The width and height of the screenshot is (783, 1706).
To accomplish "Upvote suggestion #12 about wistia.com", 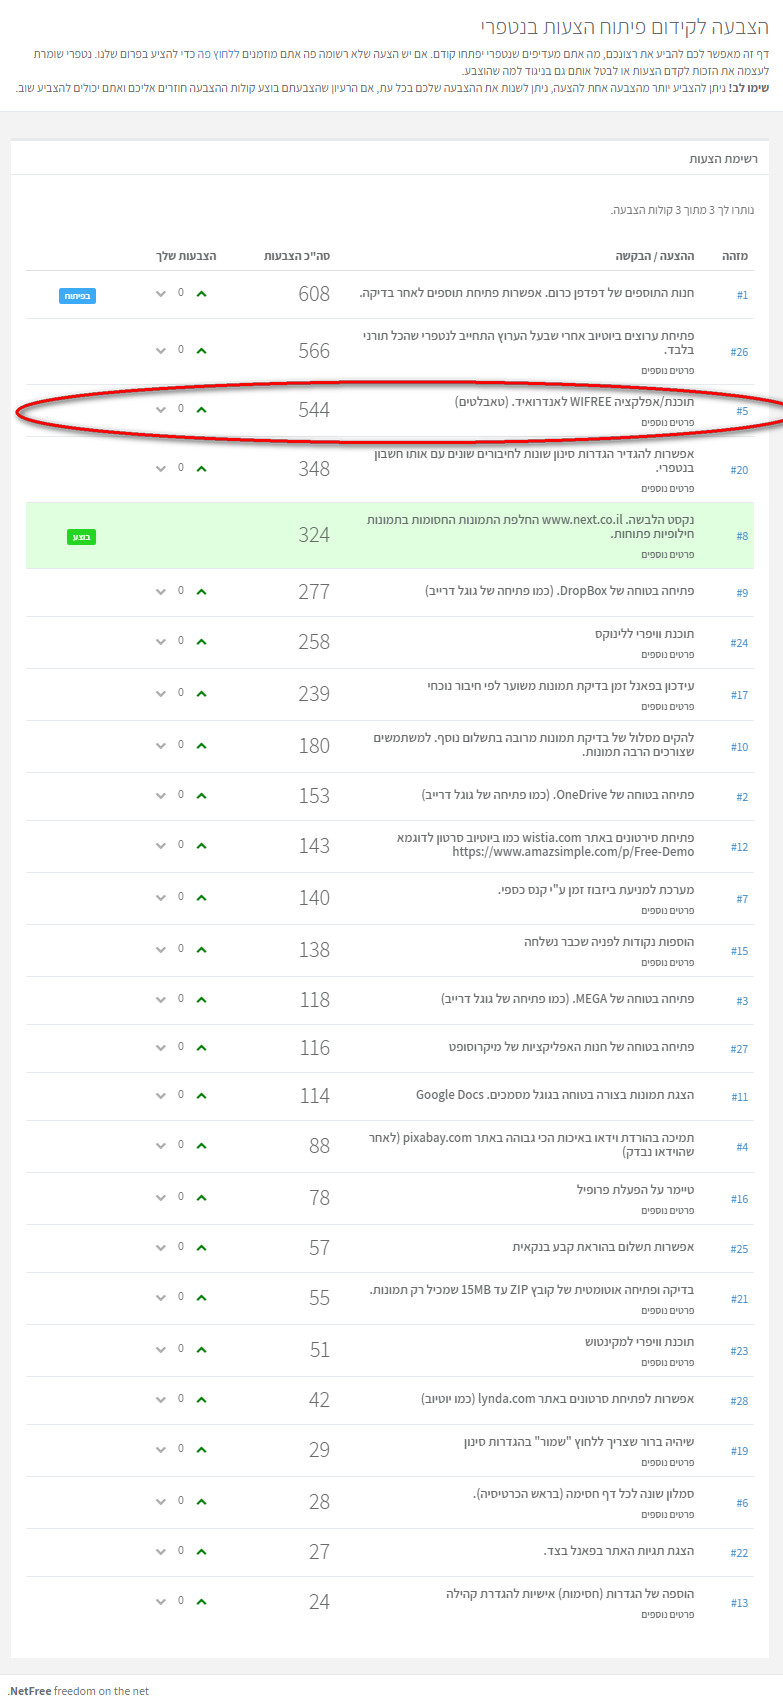I will pos(201,846).
